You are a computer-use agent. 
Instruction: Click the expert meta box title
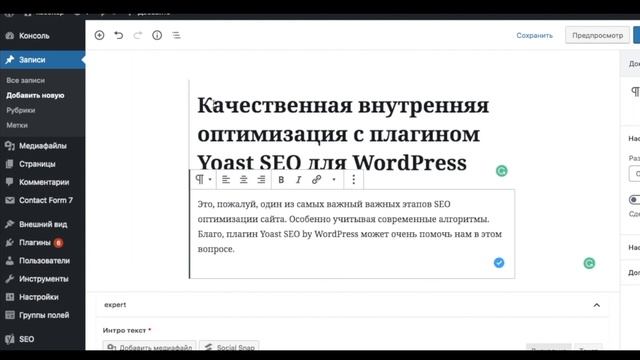115,305
